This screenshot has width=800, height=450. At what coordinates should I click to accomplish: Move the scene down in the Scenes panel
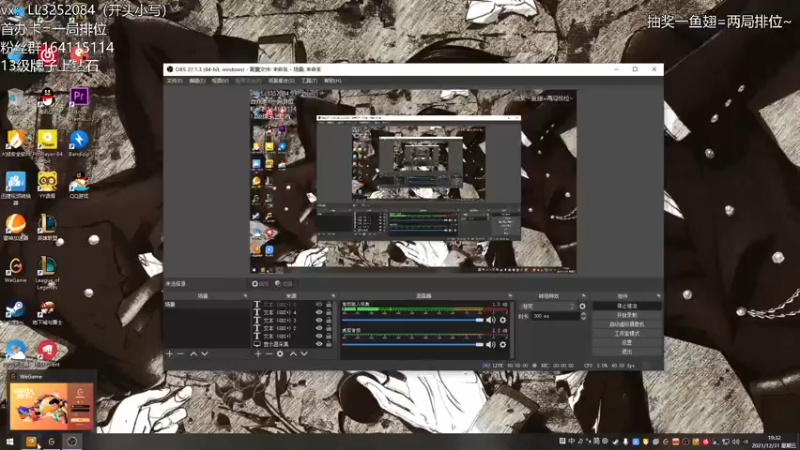pyautogui.click(x=205, y=354)
